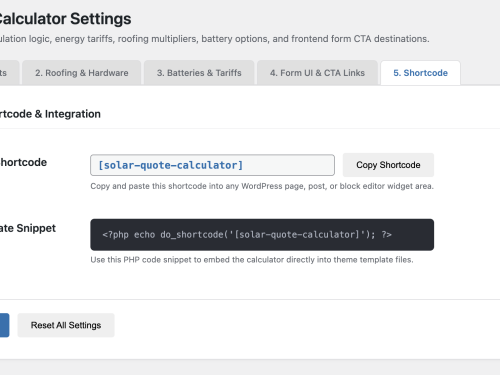Click the PHP do_shortcode snippet block
Screen dimensions: 500x375
[262, 235]
